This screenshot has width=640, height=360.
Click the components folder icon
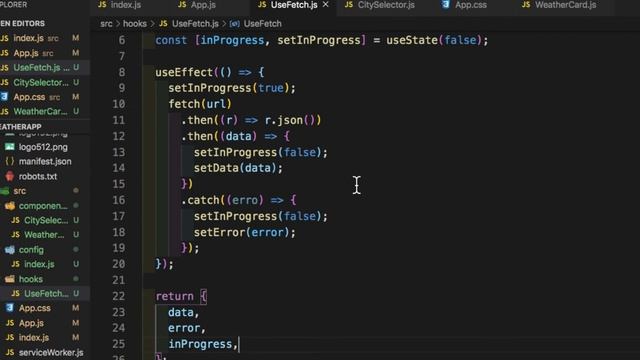(x=10, y=206)
